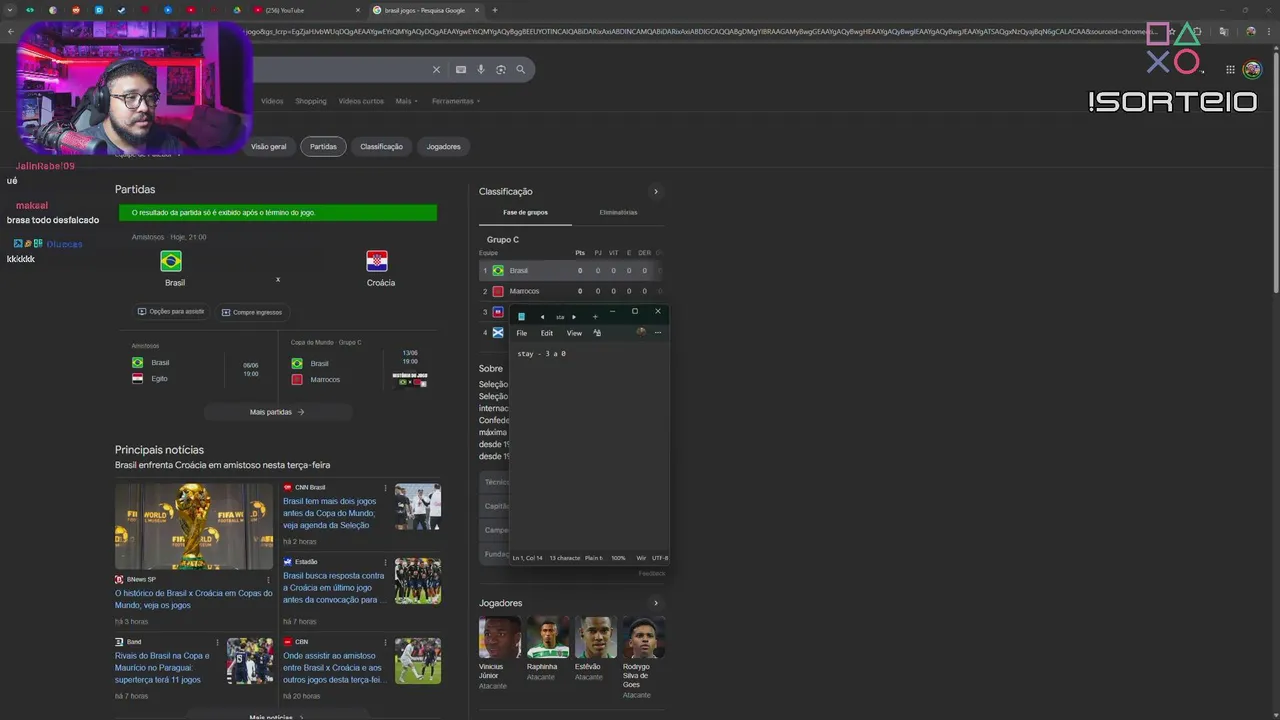Open the tab search dropdown arrow

click(9, 10)
